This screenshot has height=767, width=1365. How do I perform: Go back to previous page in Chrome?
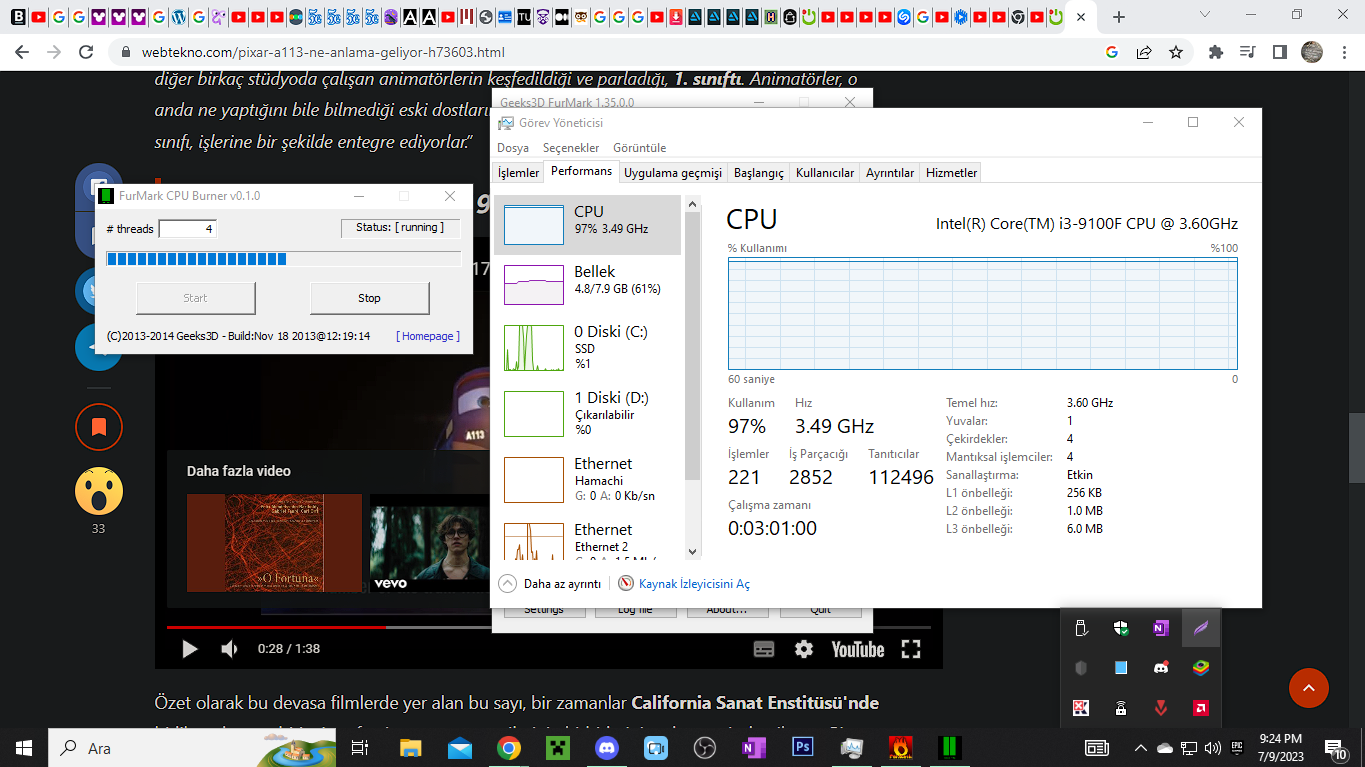[22, 52]
